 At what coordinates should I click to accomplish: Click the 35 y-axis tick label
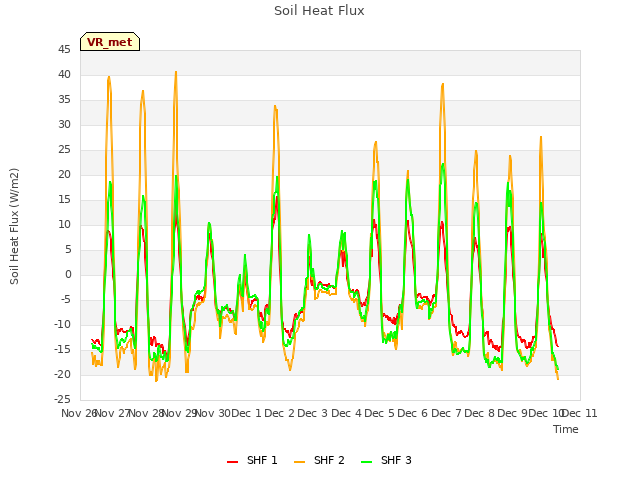[64, 100]
